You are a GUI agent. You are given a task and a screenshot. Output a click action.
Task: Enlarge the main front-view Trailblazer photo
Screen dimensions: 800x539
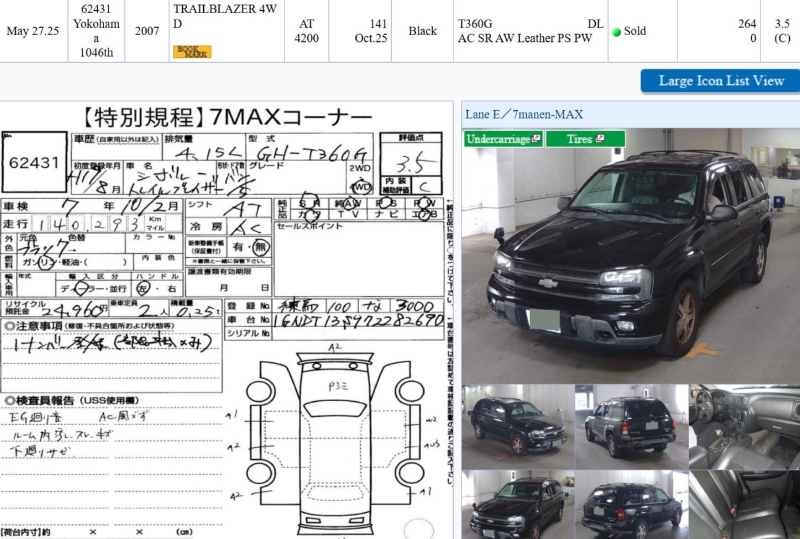tap(630, 255)
